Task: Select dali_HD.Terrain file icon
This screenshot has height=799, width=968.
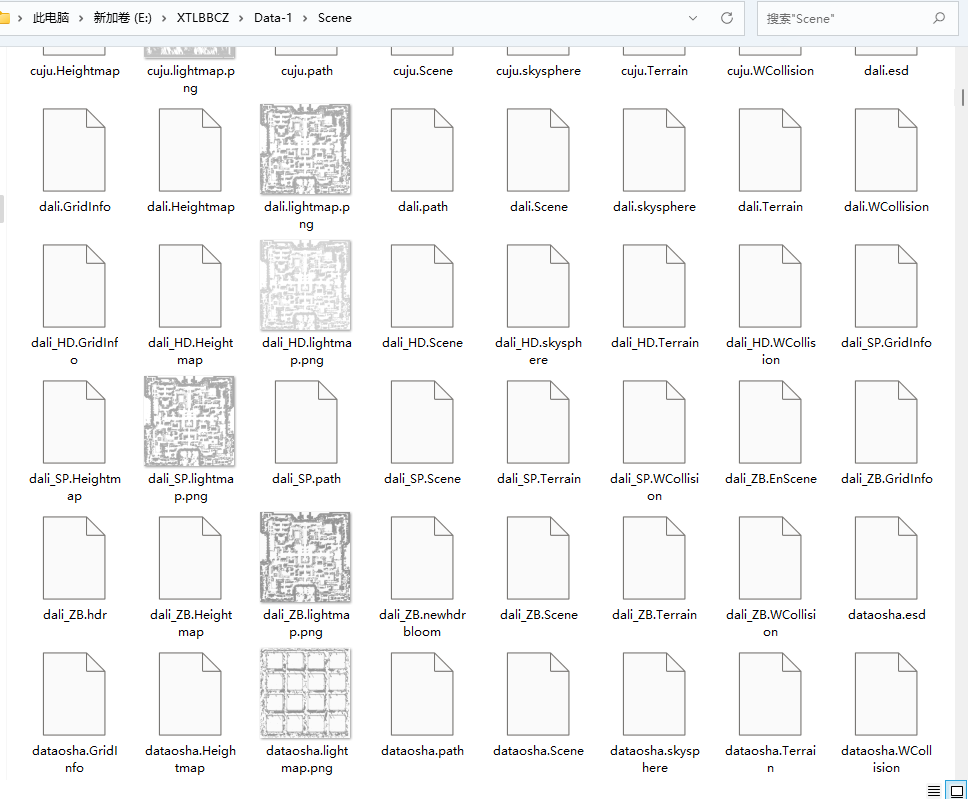Action: (x=654, y=285)
